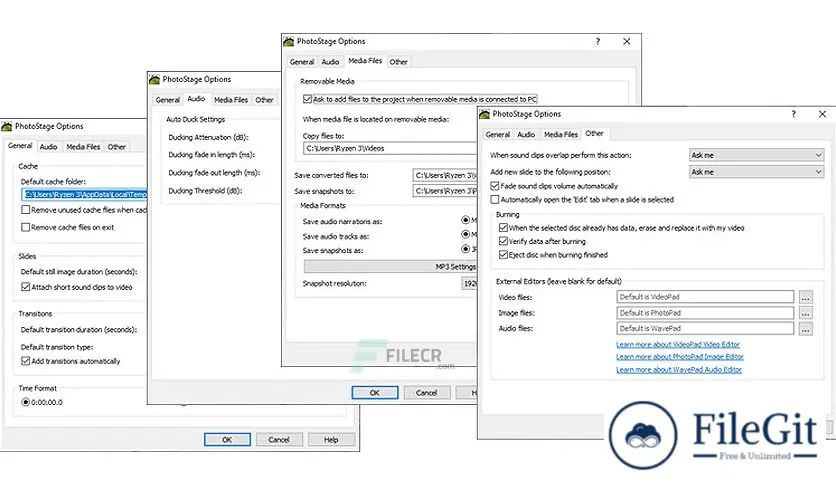This screenshot has height=484, width=836.
Task: Toggle Add transitions automatically
Action: coord(25,361)
